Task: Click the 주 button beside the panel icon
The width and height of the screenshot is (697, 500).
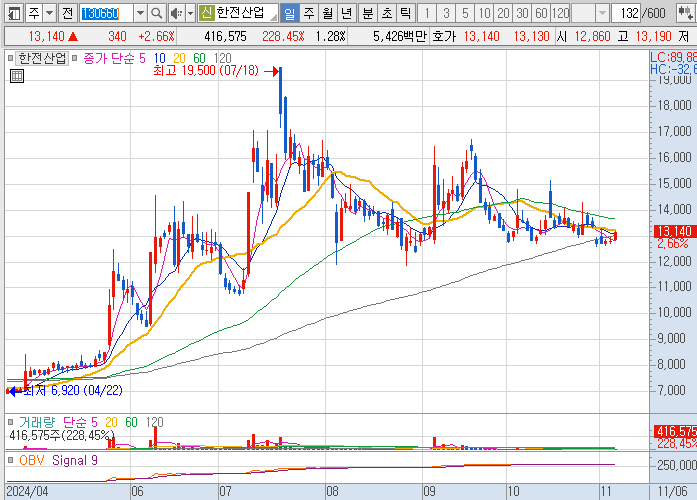Action: coord(34,13)
